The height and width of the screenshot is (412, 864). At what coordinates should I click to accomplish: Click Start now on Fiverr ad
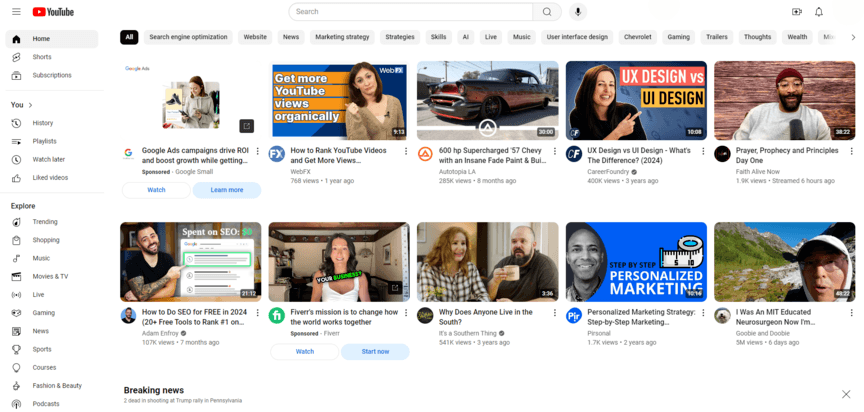pyautogui.click(x=375, y=352)
